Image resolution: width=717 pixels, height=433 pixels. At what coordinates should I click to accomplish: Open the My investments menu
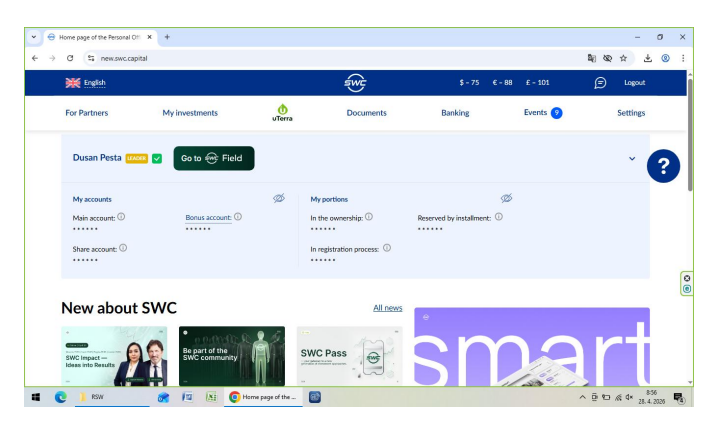click(190, 112)
